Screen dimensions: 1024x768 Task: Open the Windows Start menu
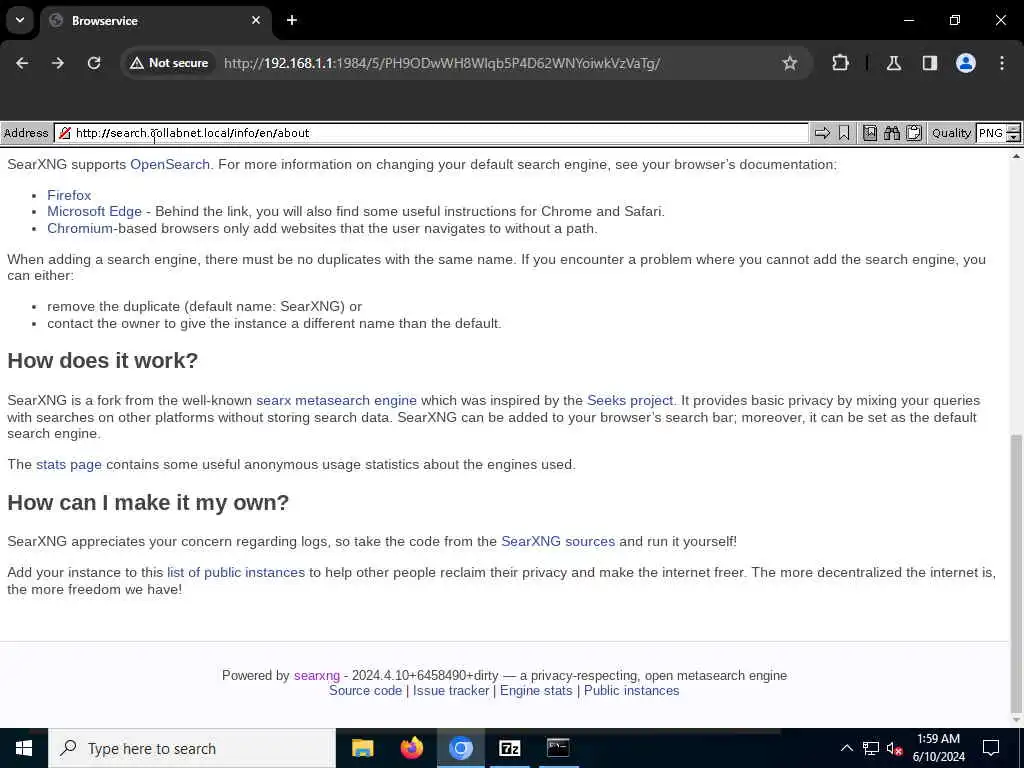pyautogui.click(x=24, y=748)
